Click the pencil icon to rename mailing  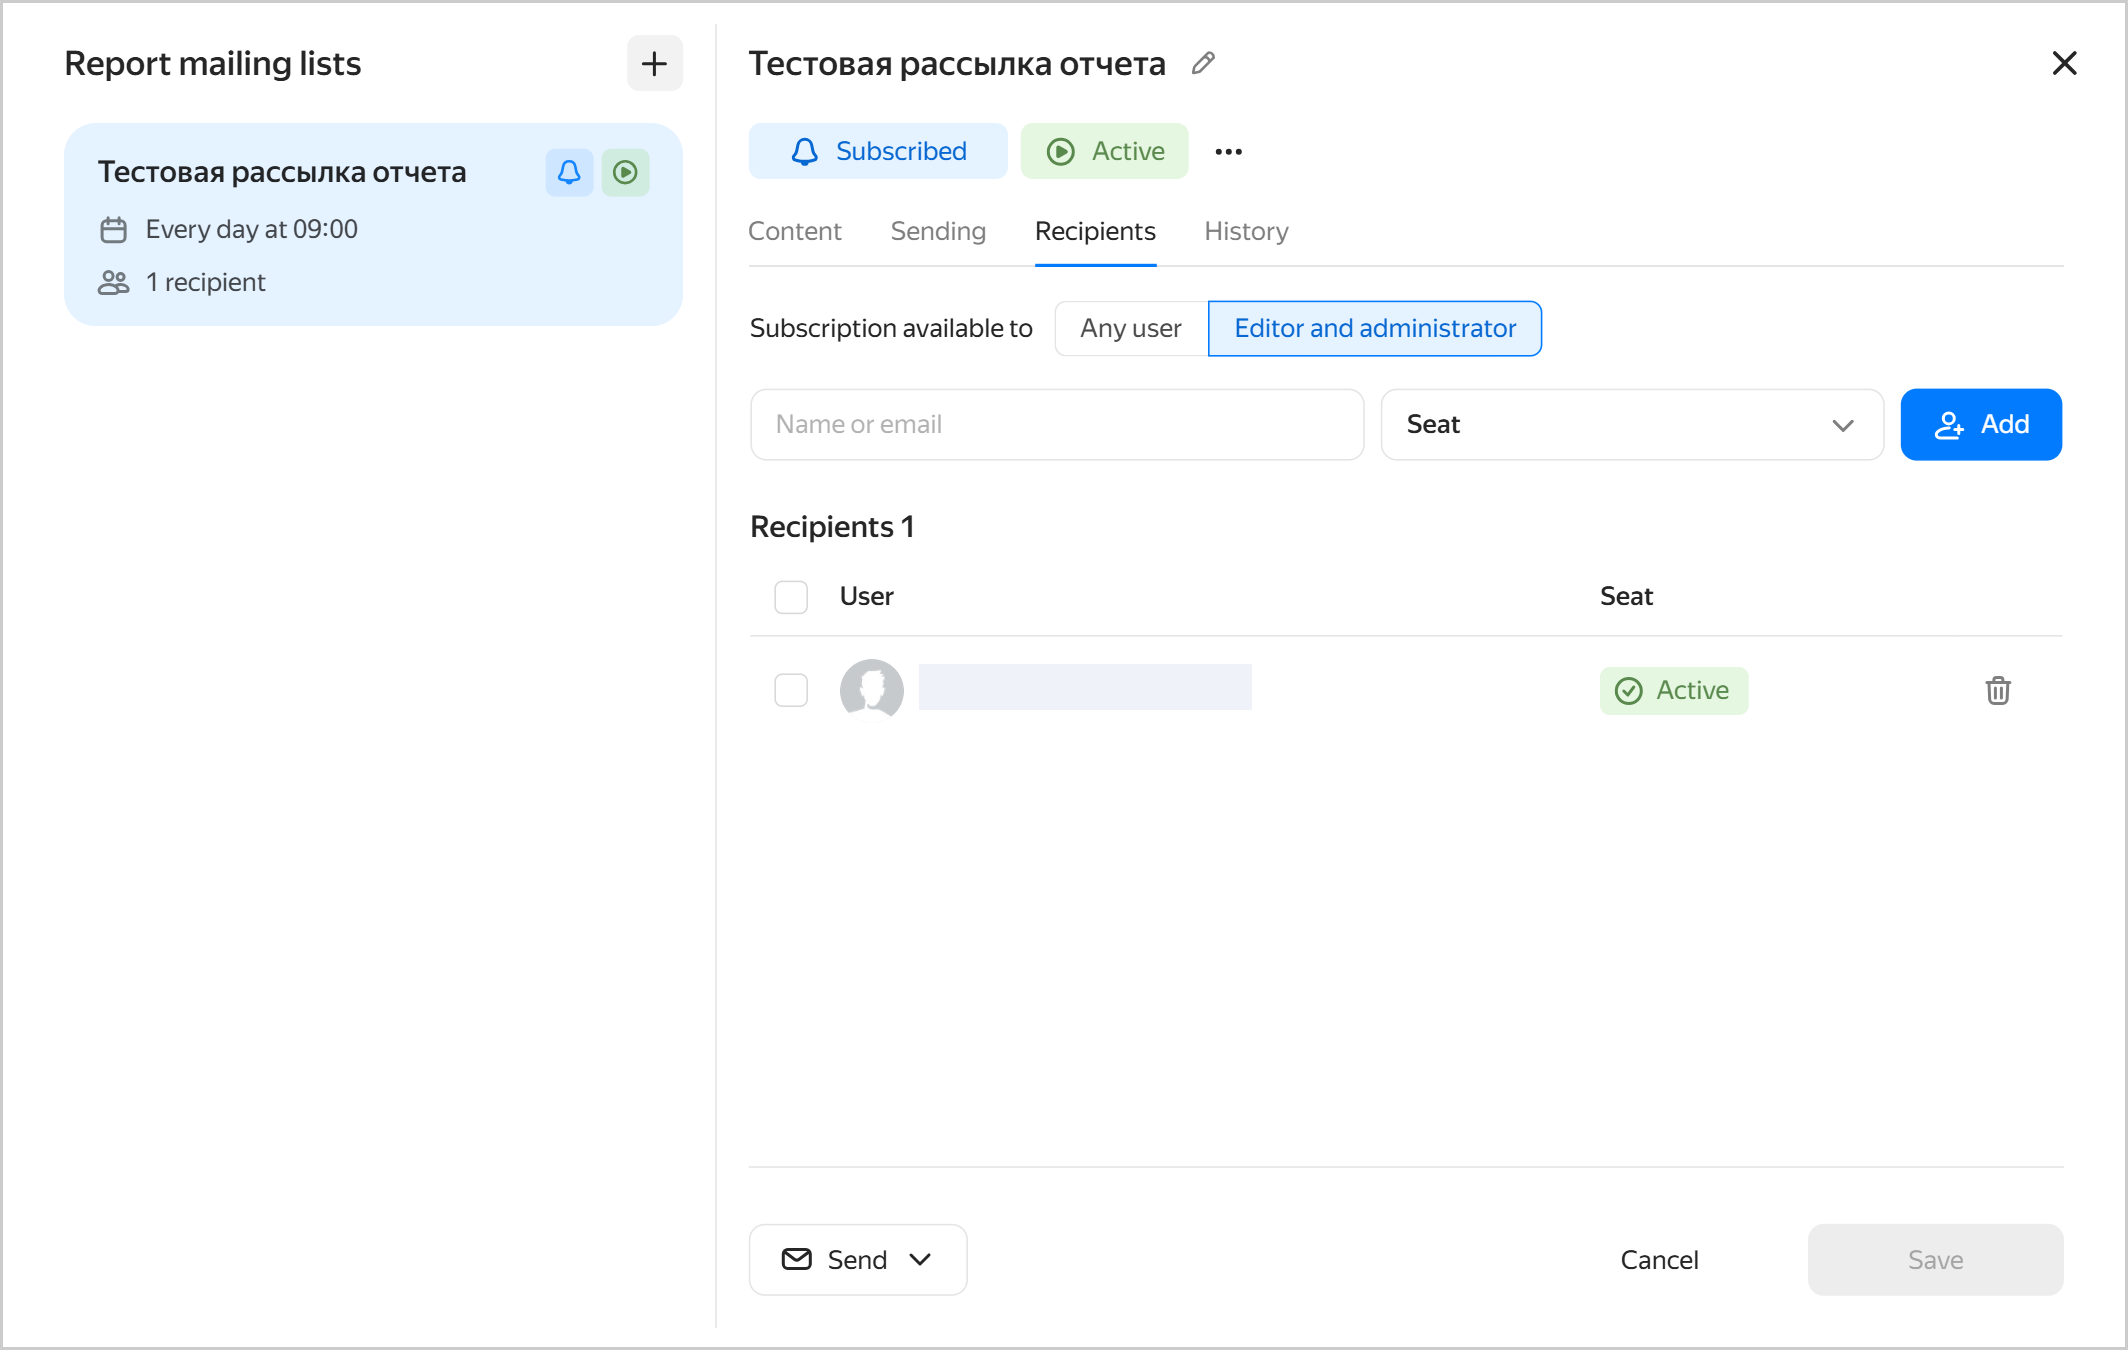click(x=1203, y=64)
